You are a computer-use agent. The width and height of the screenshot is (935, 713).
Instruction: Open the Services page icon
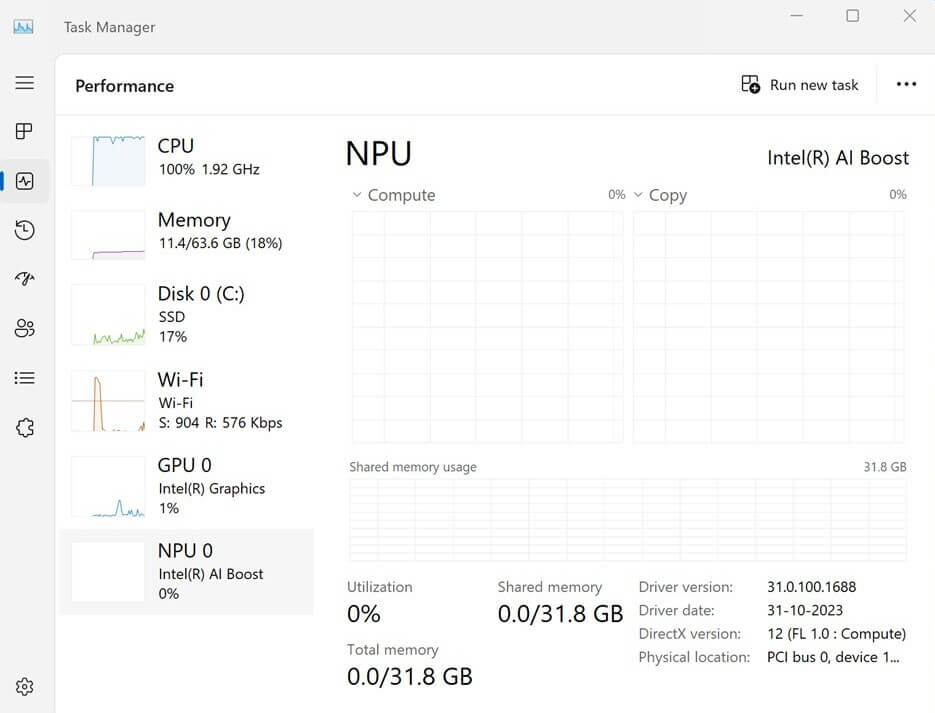click(25, 427)
